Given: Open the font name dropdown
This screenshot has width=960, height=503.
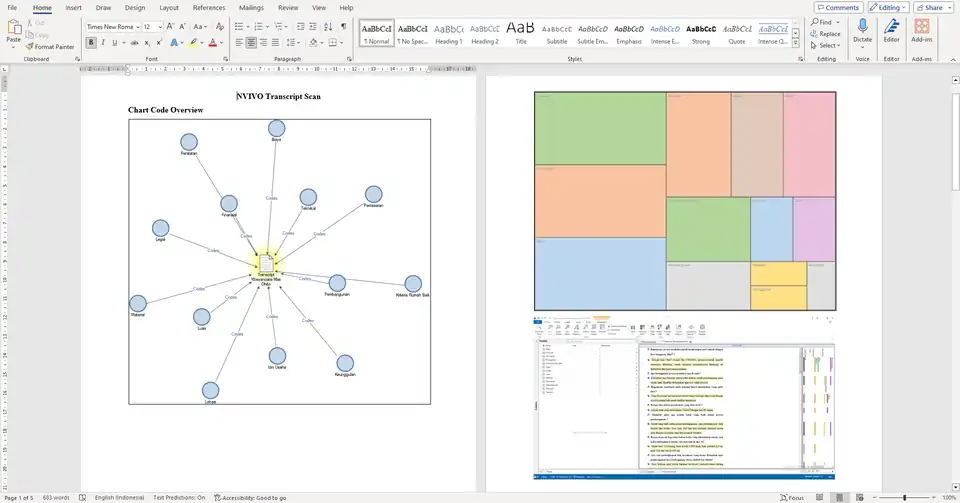Looking at the screenshot, I should pyautogui.click(x=138, y=27).
